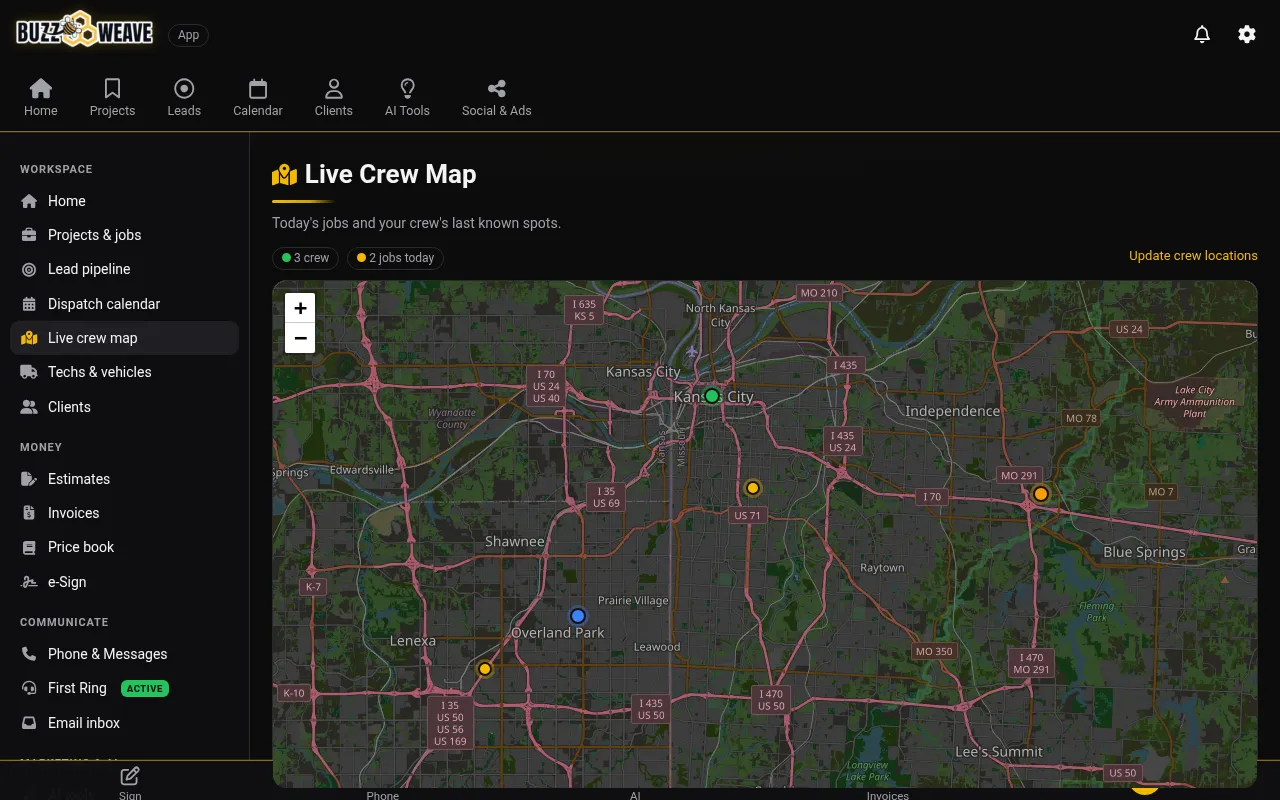Open Clients in the top navigation
Viewport: 1280px width, 800px height.
coord(334,98)
